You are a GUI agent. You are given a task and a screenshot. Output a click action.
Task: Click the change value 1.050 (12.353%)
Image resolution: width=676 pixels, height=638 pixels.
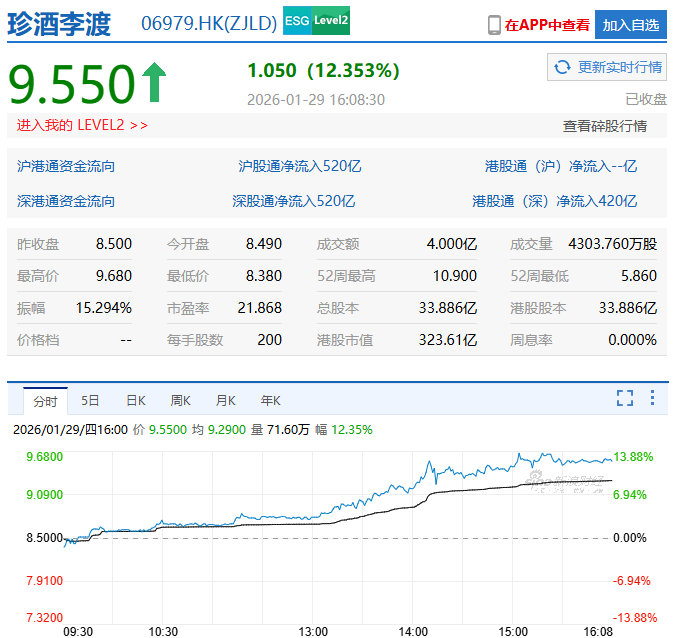(323, 71)
